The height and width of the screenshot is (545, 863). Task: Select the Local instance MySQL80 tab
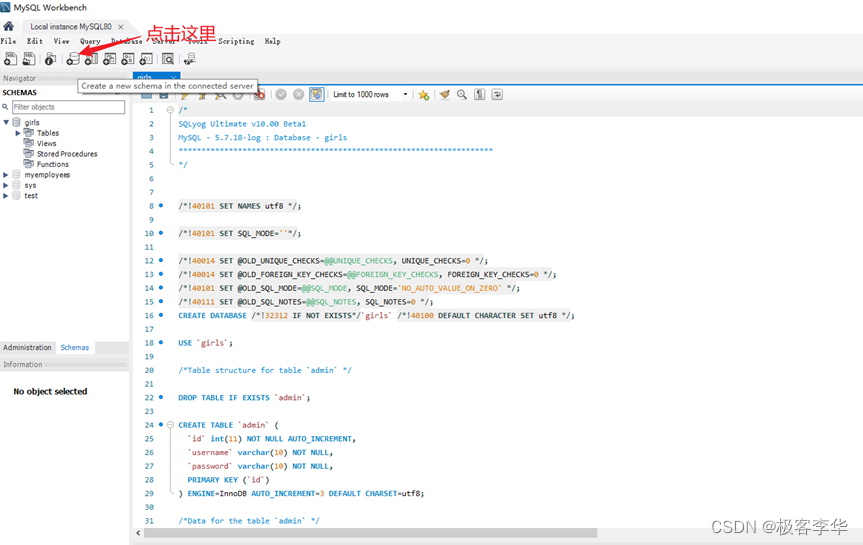(x=70, y=26)
